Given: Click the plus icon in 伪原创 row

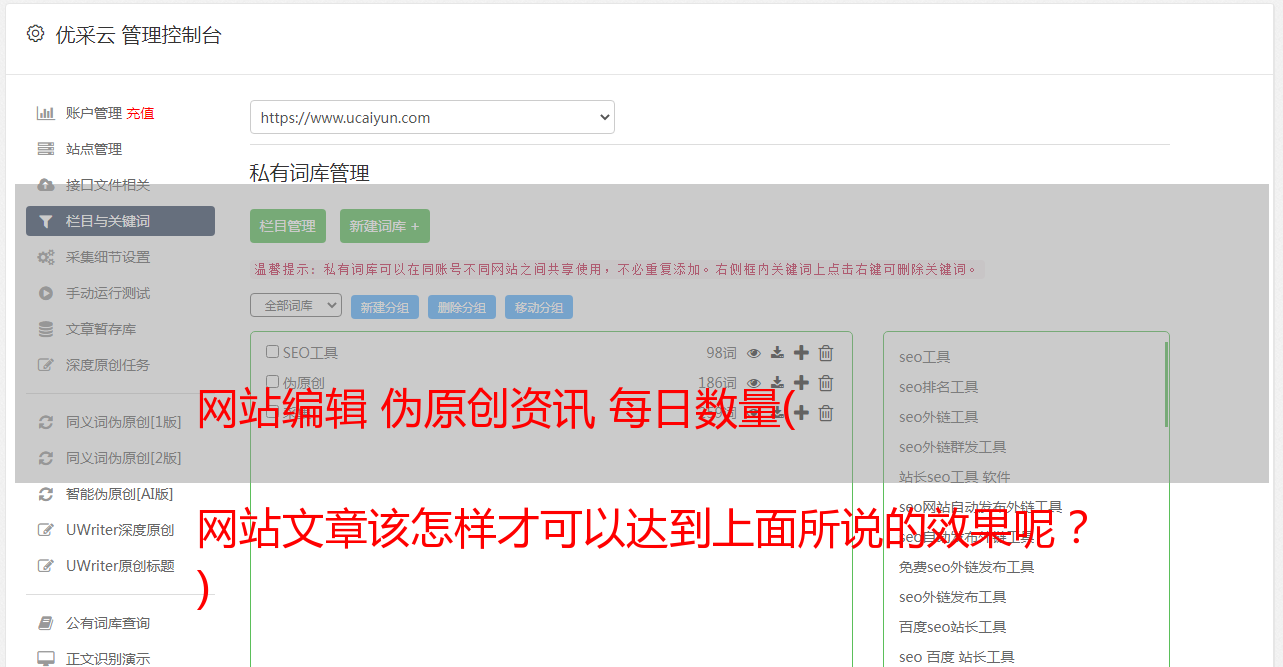Looking at the screenshot, I should (801, 382).
